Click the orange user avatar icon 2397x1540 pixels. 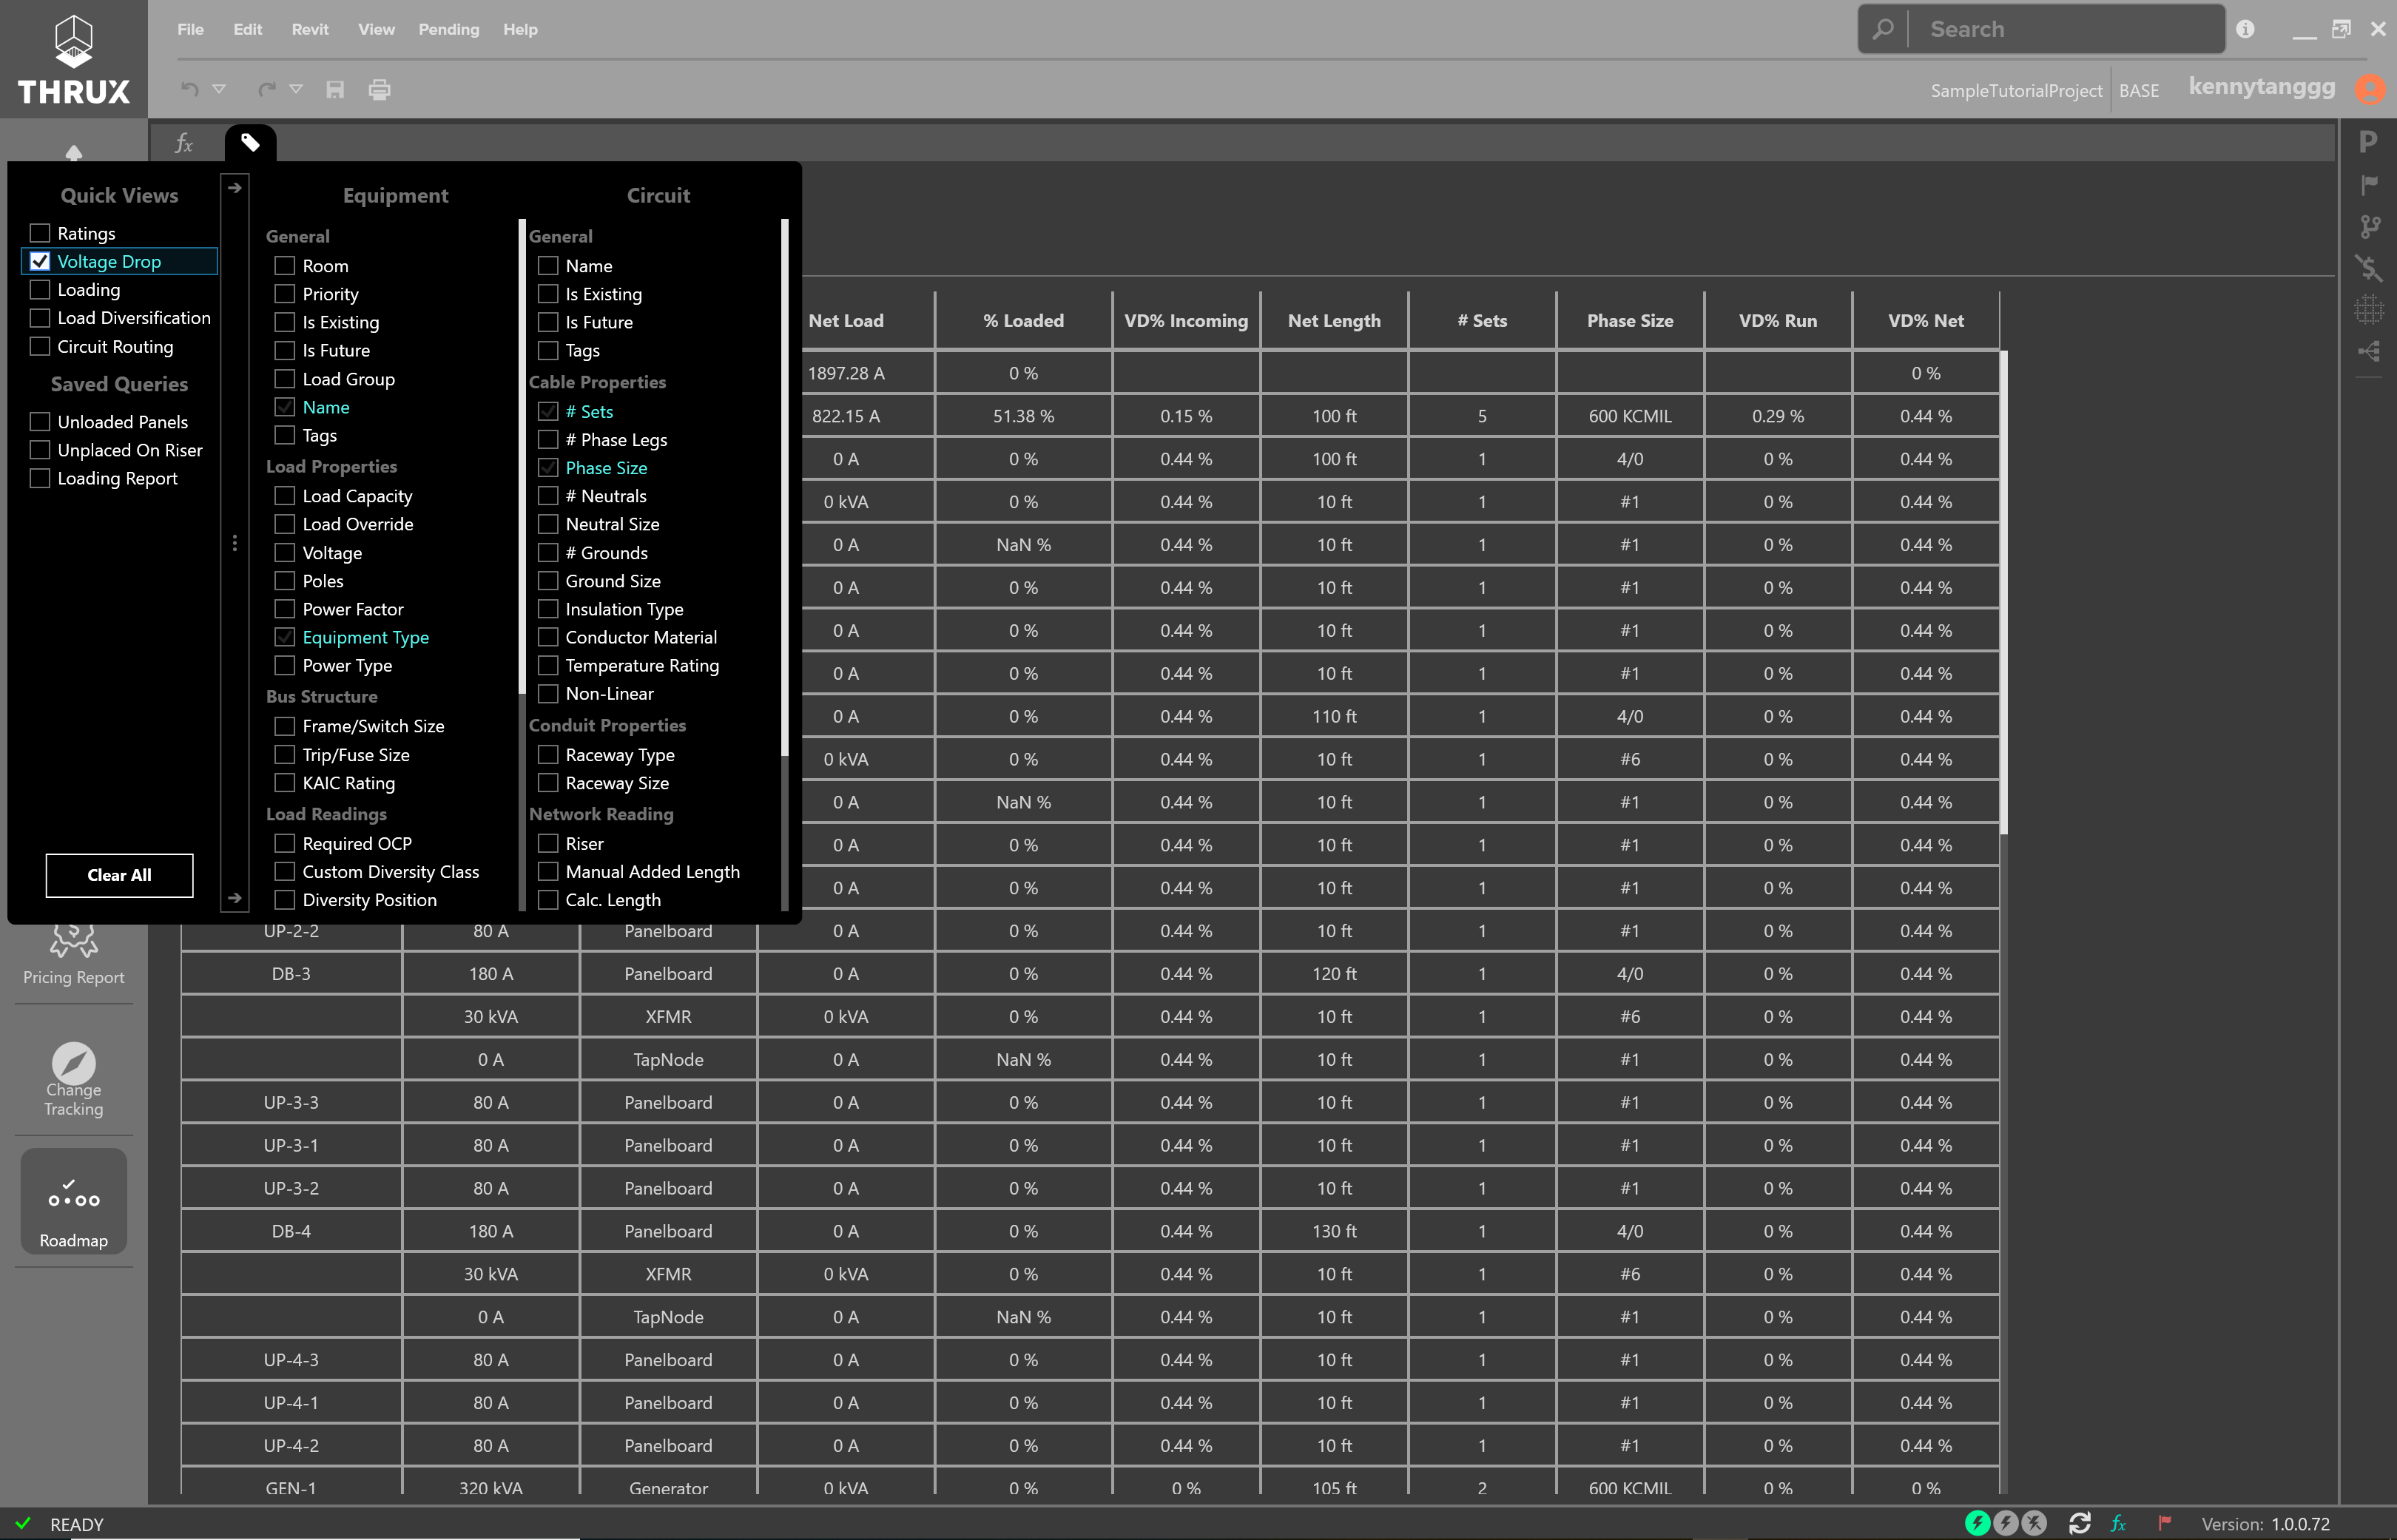pos(2370,89)
